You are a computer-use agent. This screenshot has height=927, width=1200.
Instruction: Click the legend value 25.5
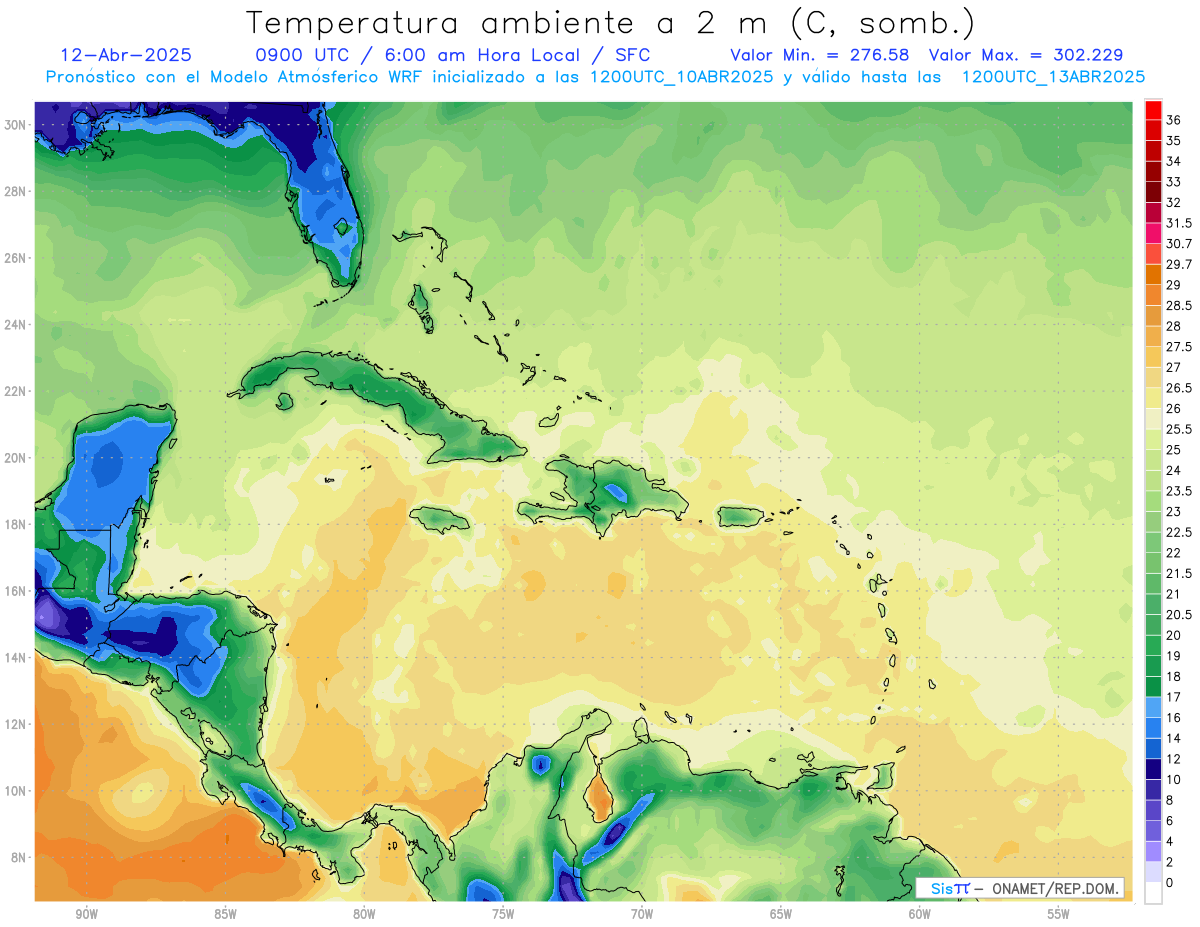(1179, 429)
